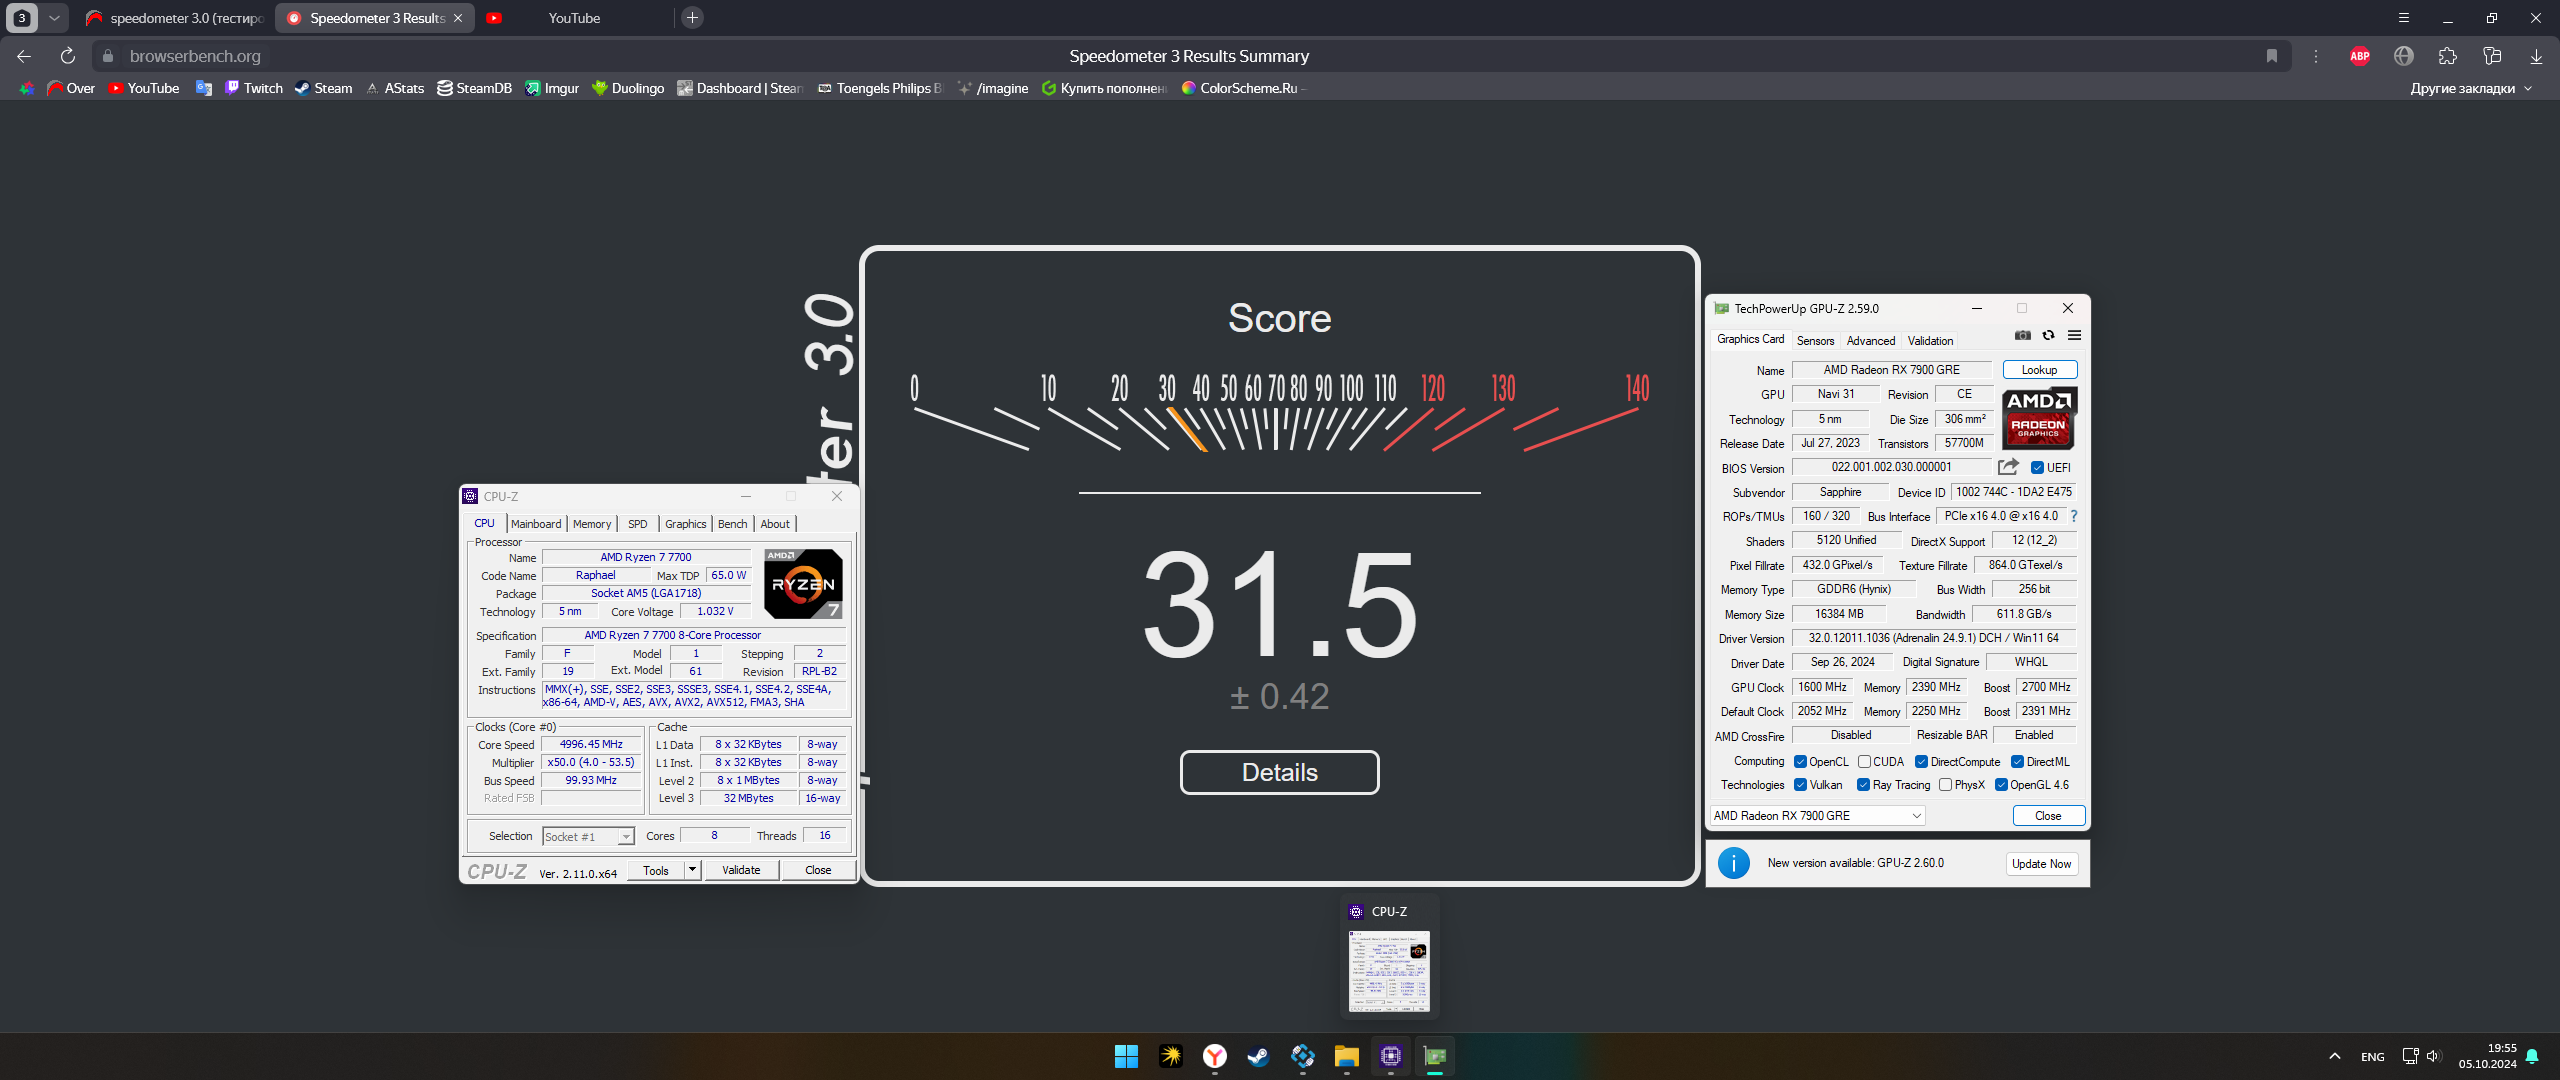Click the Details button under score

(x=1279, y=772)
